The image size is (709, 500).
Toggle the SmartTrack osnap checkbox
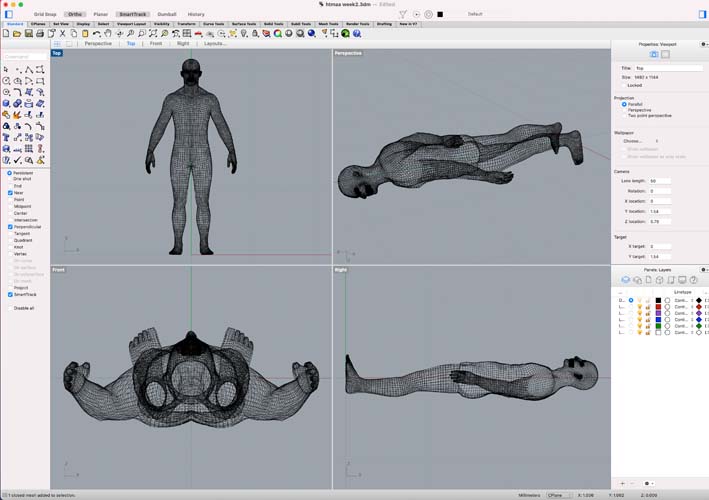tap(10, 295)
